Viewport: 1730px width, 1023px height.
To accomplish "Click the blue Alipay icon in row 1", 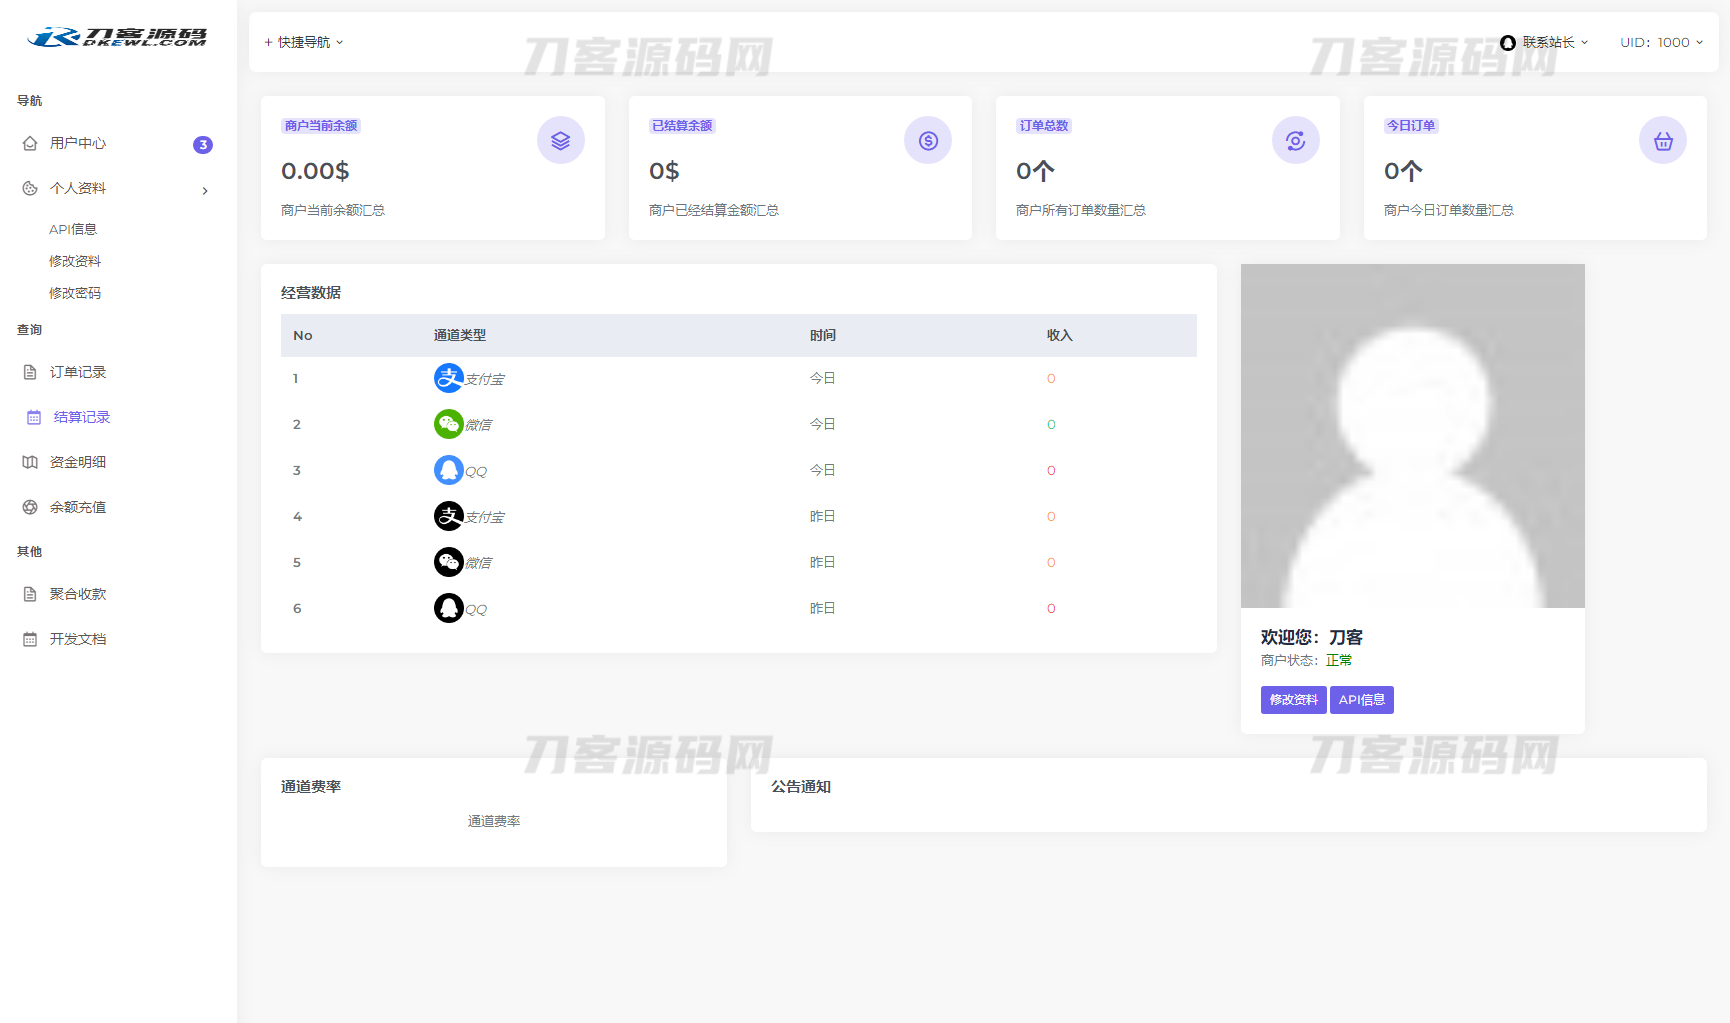I will (x=449, y=378).
